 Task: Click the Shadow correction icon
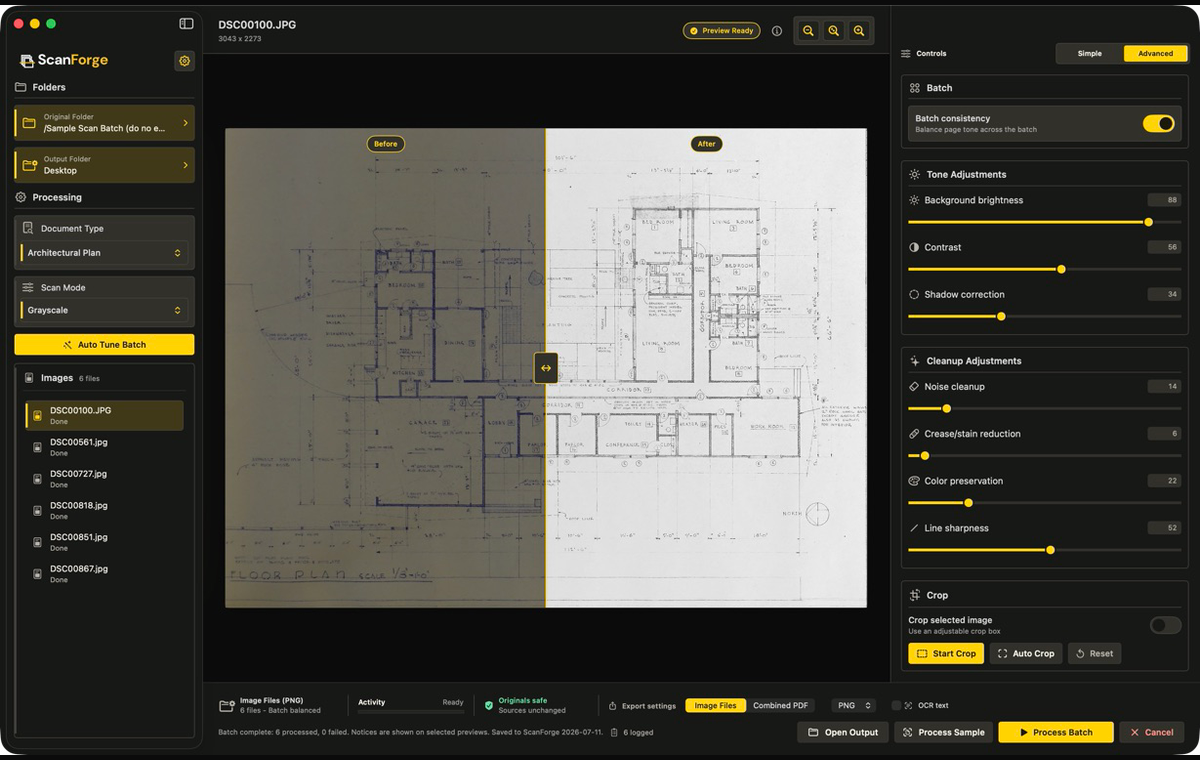coord(914,294)
